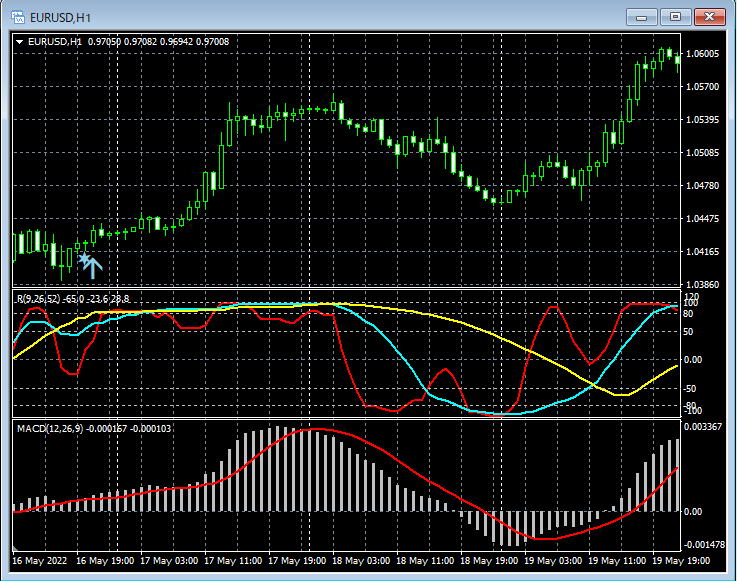Click the oscillator 50 level label

688,332
